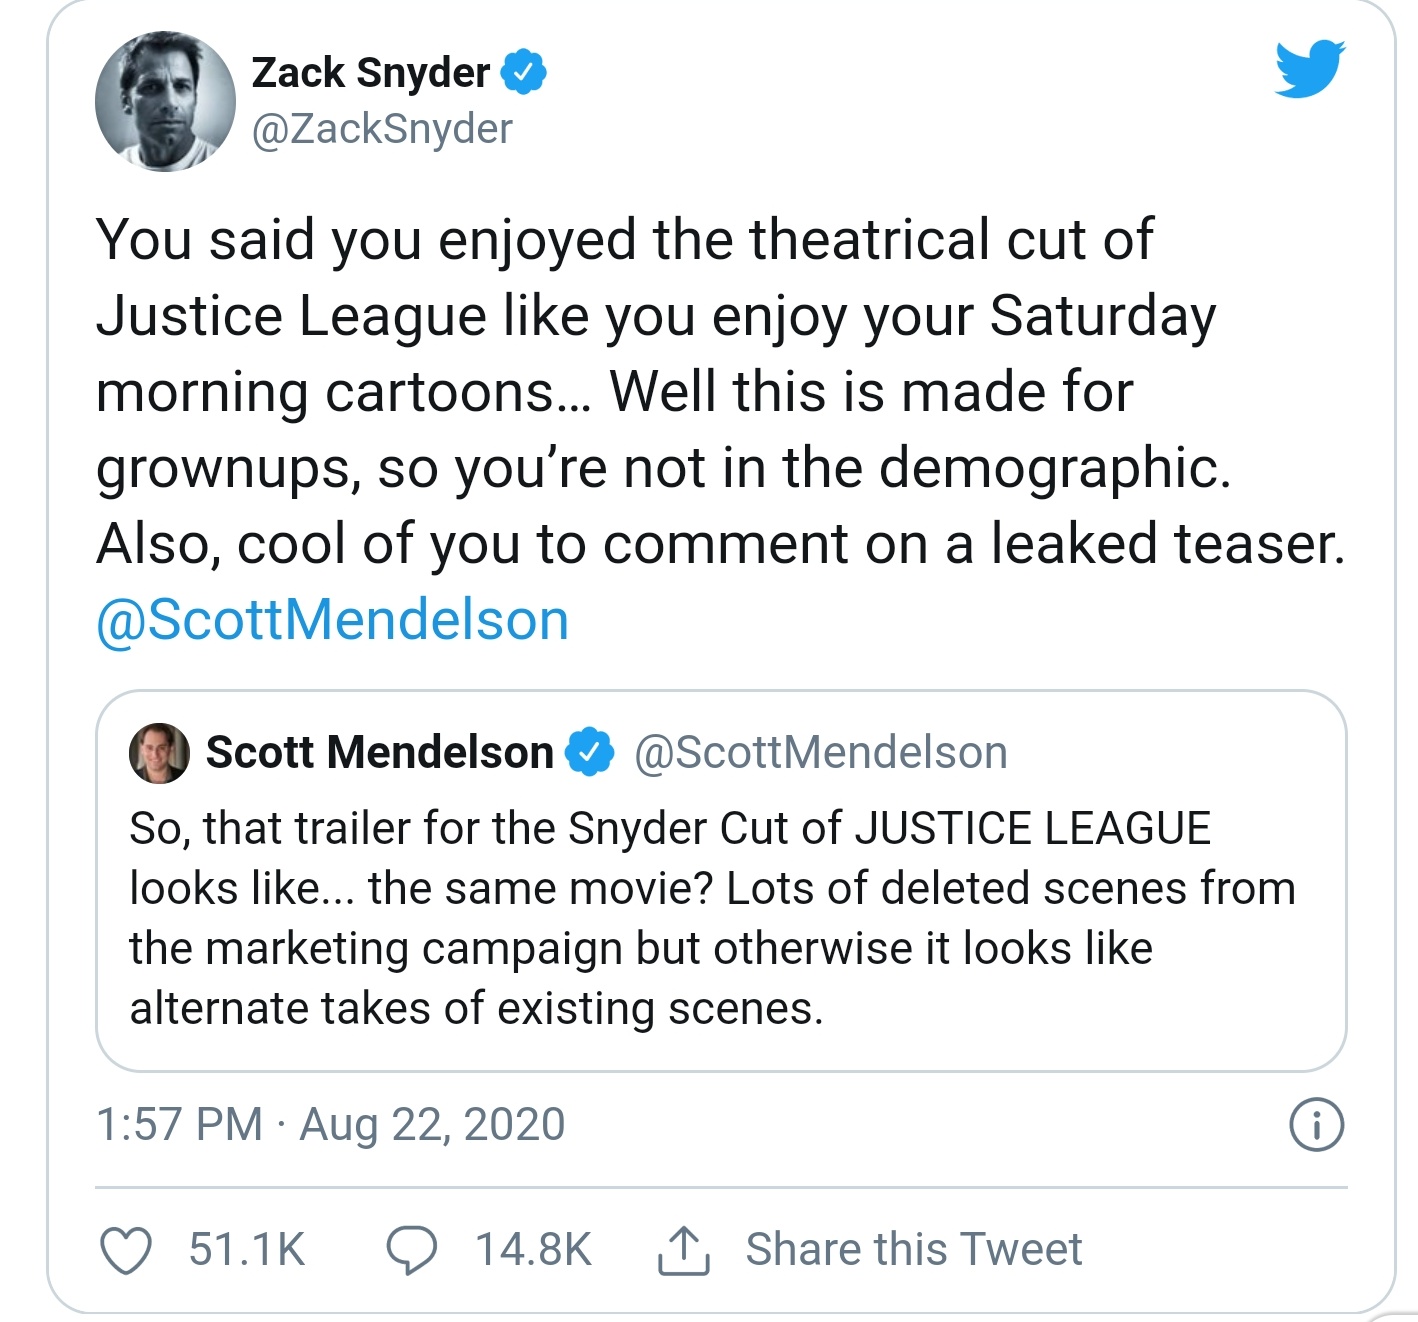
Task: Click the 14.8K replies count
Action: coord(533,1250)
